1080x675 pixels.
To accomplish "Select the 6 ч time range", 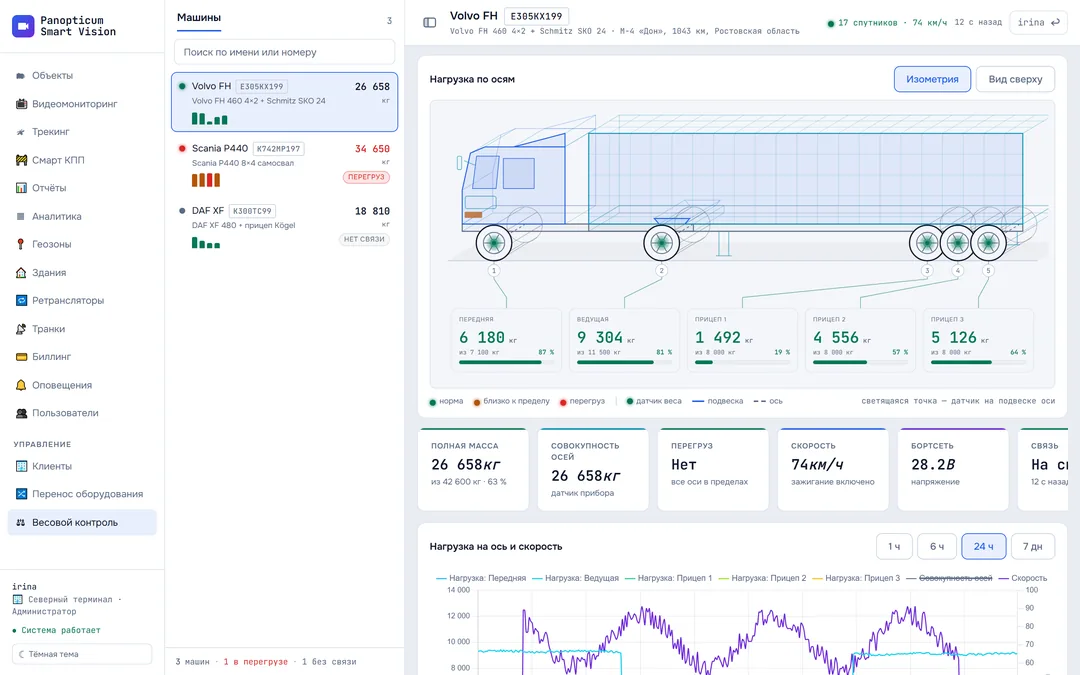I will click(x=937, y=546).
